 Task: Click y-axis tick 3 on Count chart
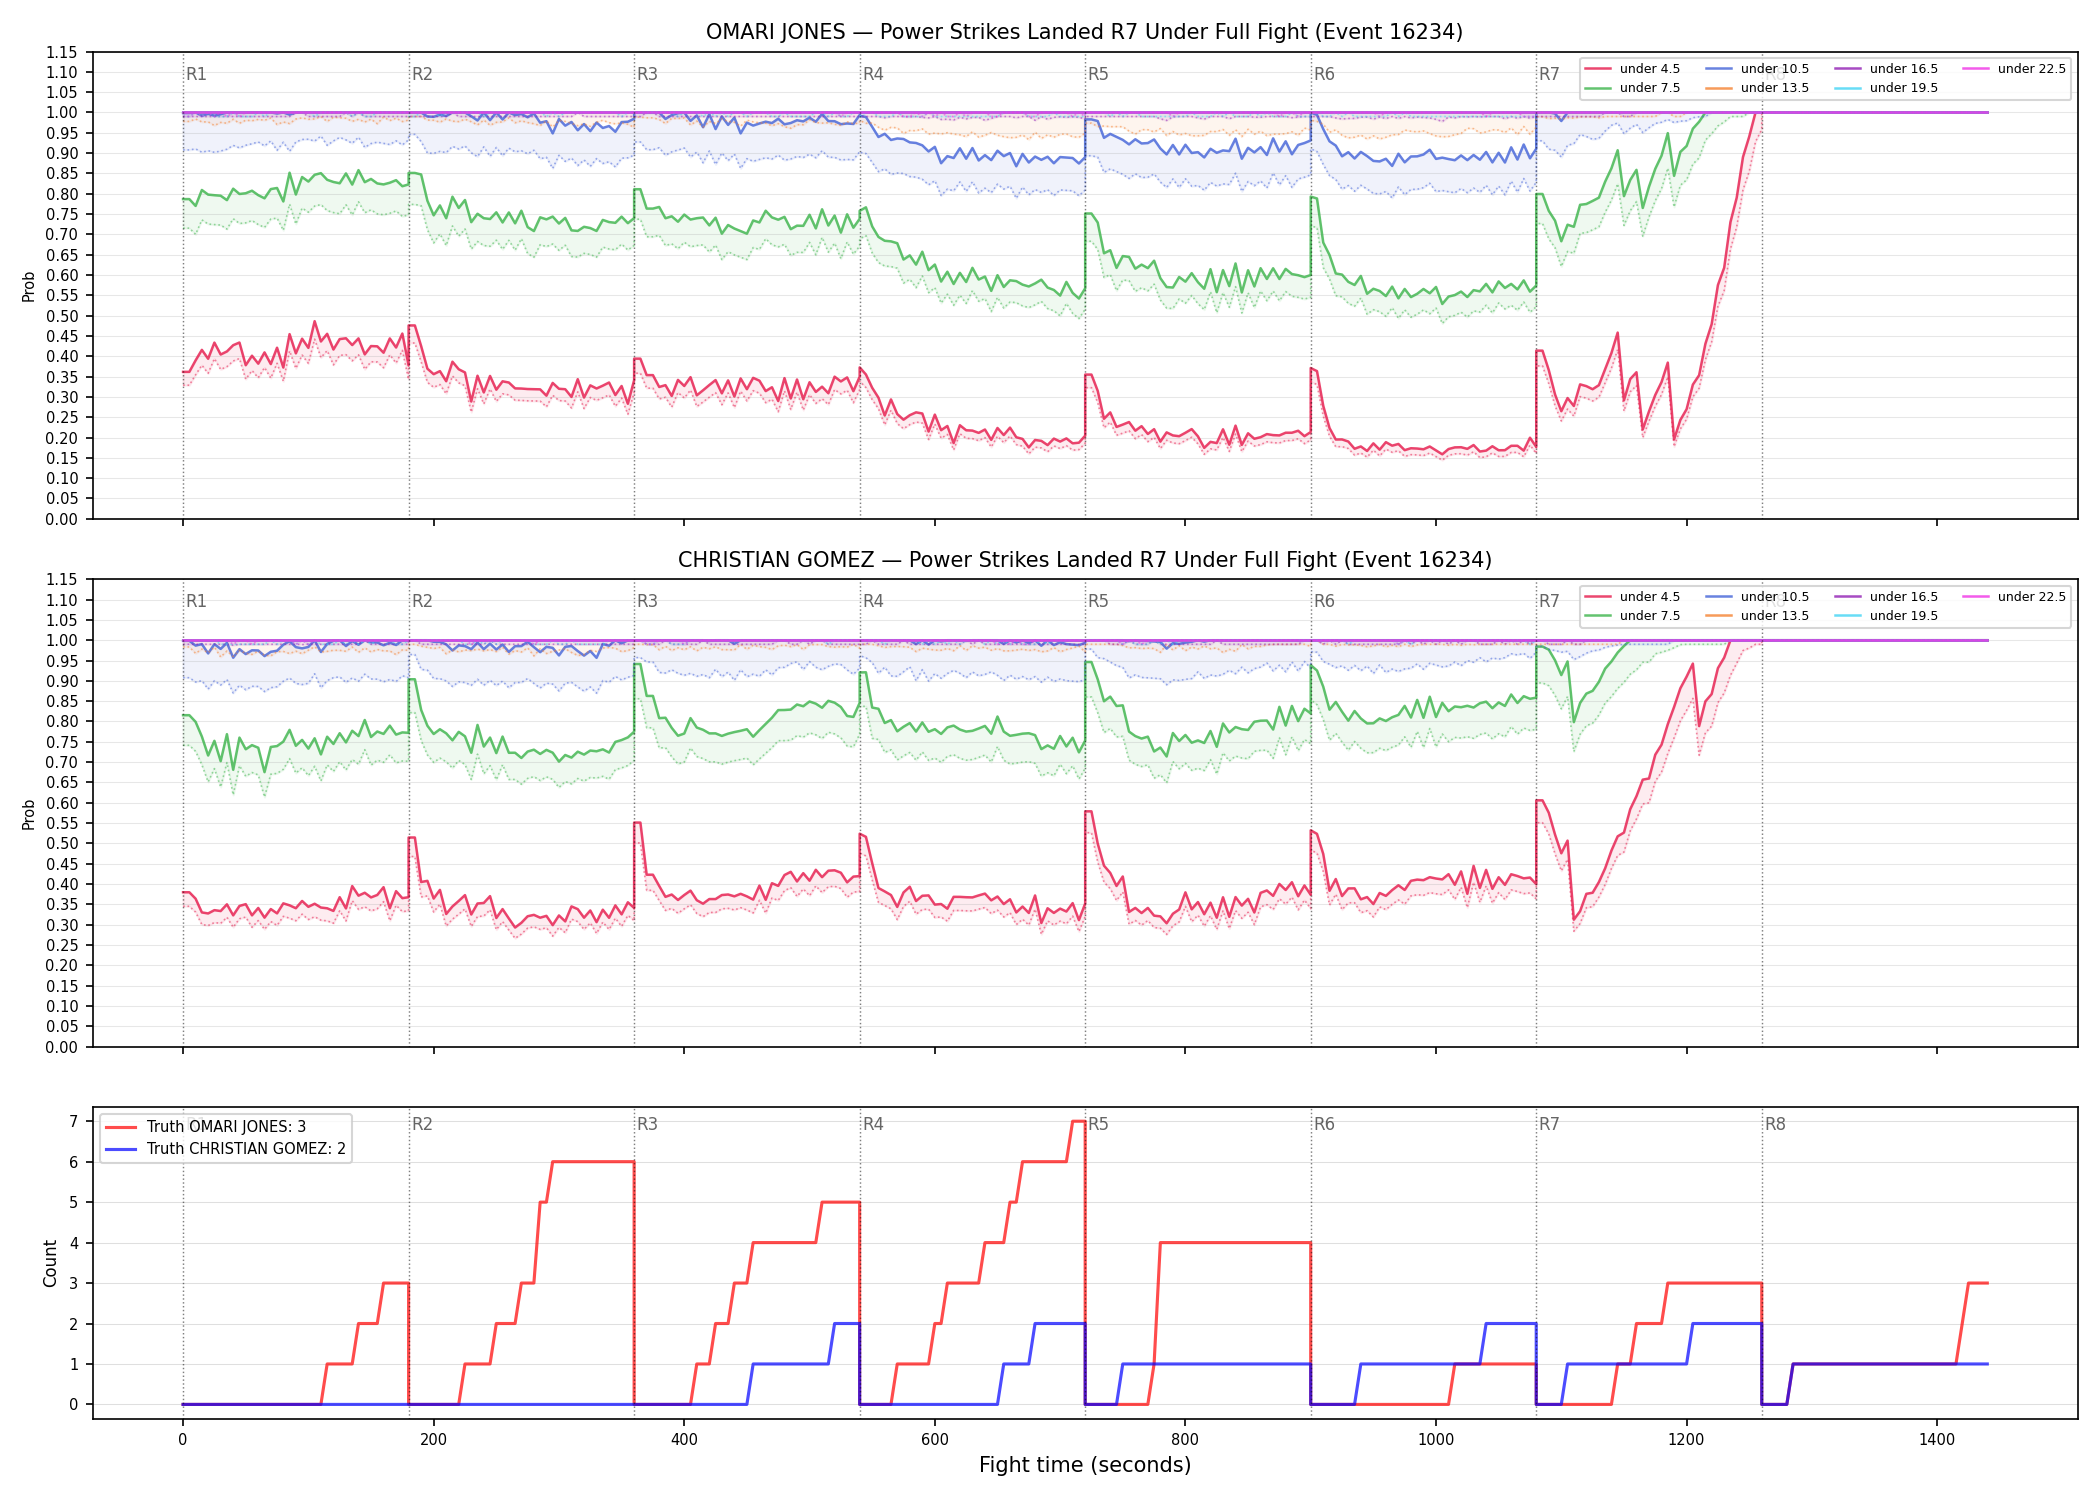[x=74, y=1284]
